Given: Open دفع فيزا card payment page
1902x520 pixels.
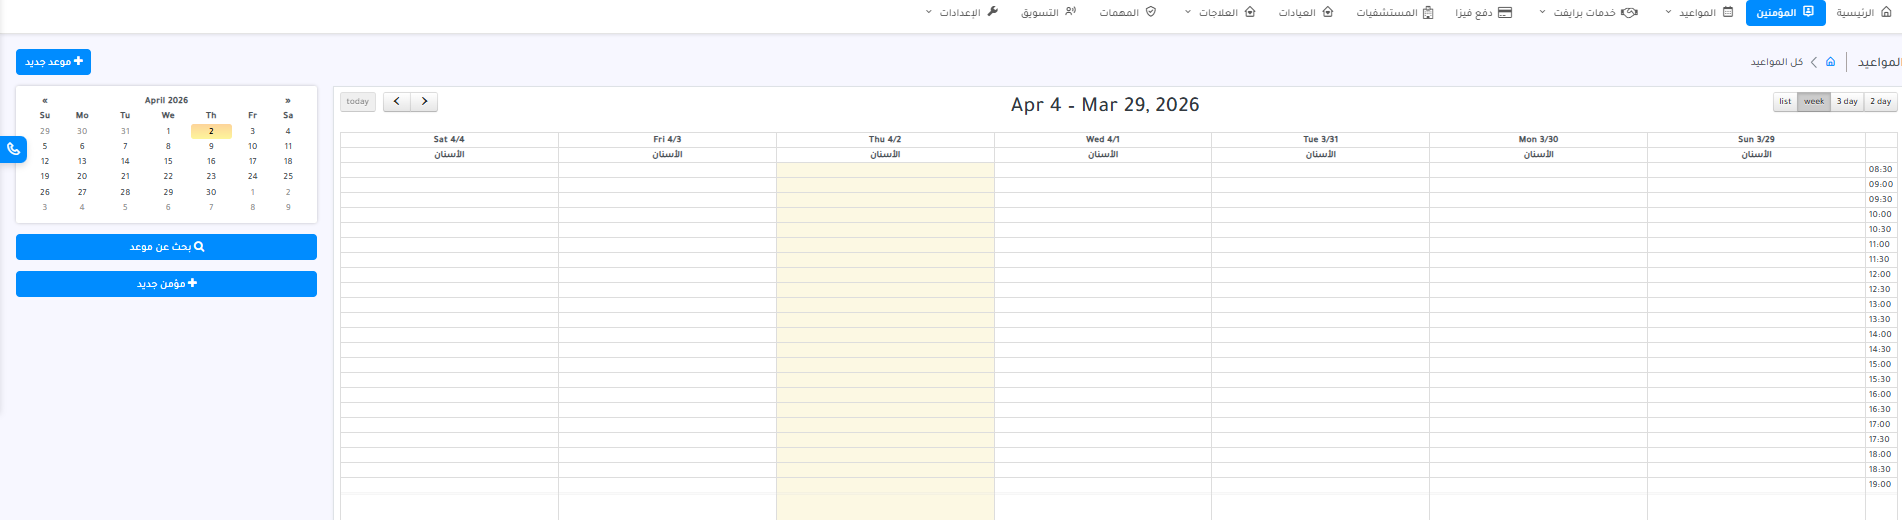Looking at the screenshot, I should click(1483, 13).
